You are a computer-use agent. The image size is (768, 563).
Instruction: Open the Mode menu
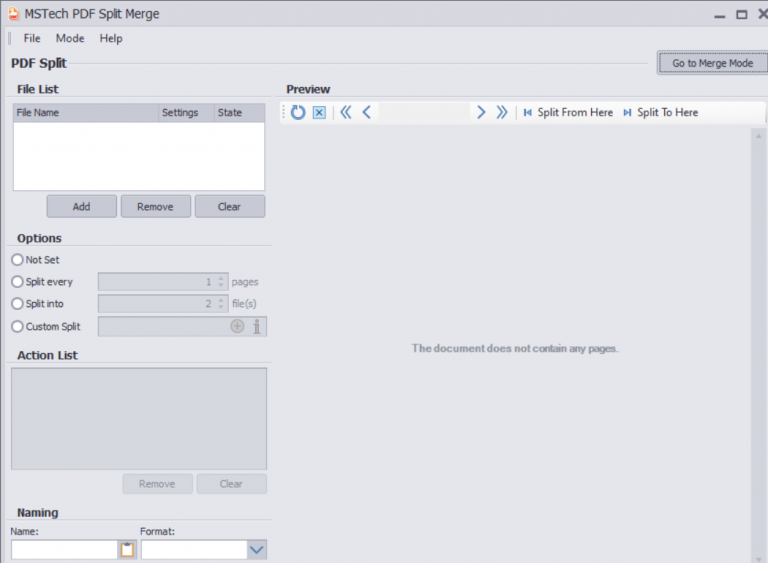[70, 38]
